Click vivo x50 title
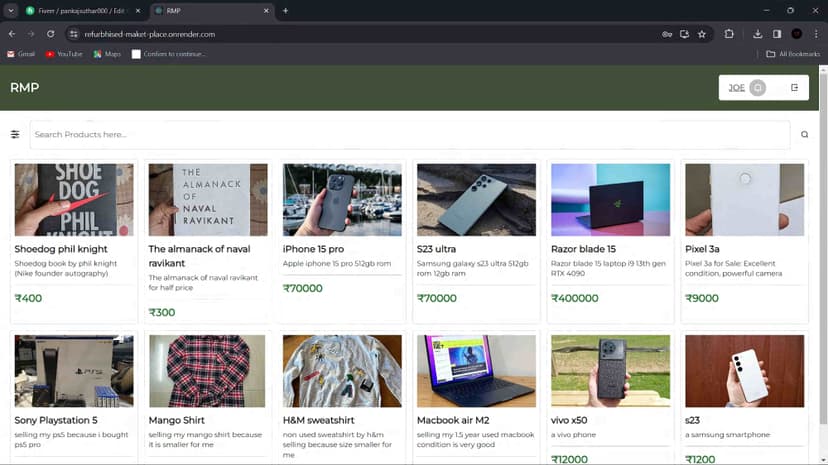 [x=569, y=421]
